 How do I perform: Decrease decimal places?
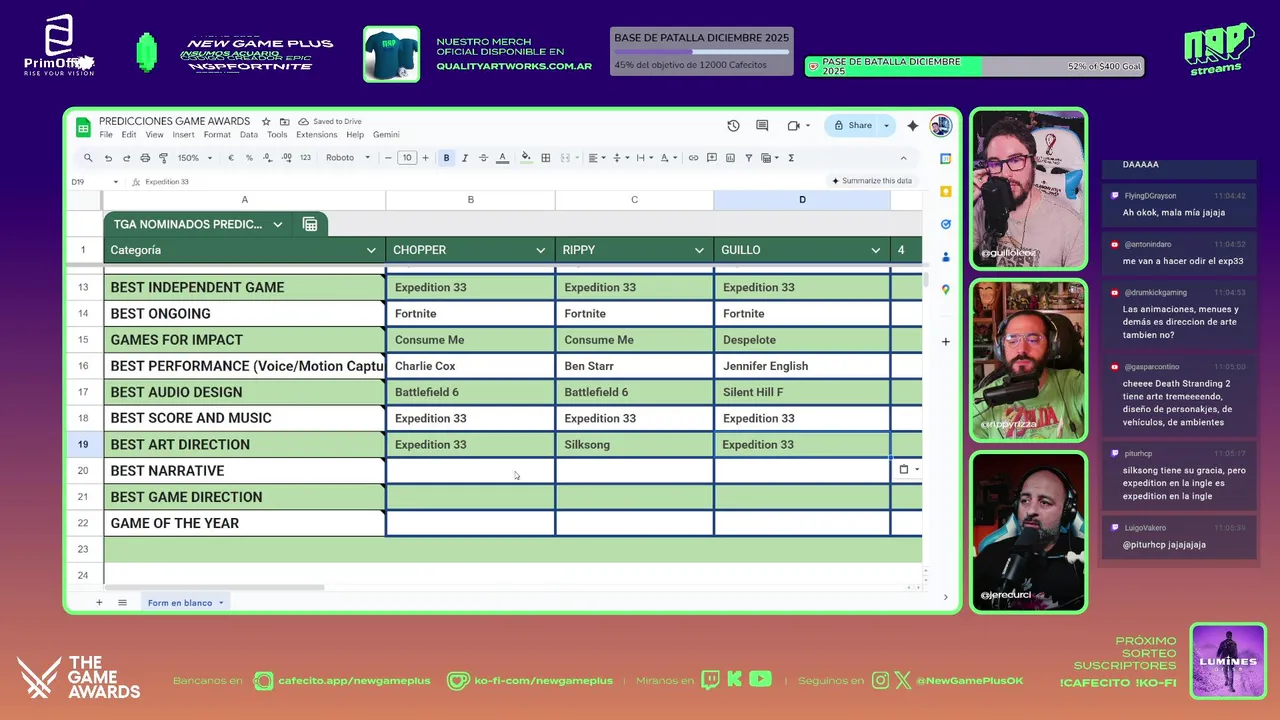[267, 158]
